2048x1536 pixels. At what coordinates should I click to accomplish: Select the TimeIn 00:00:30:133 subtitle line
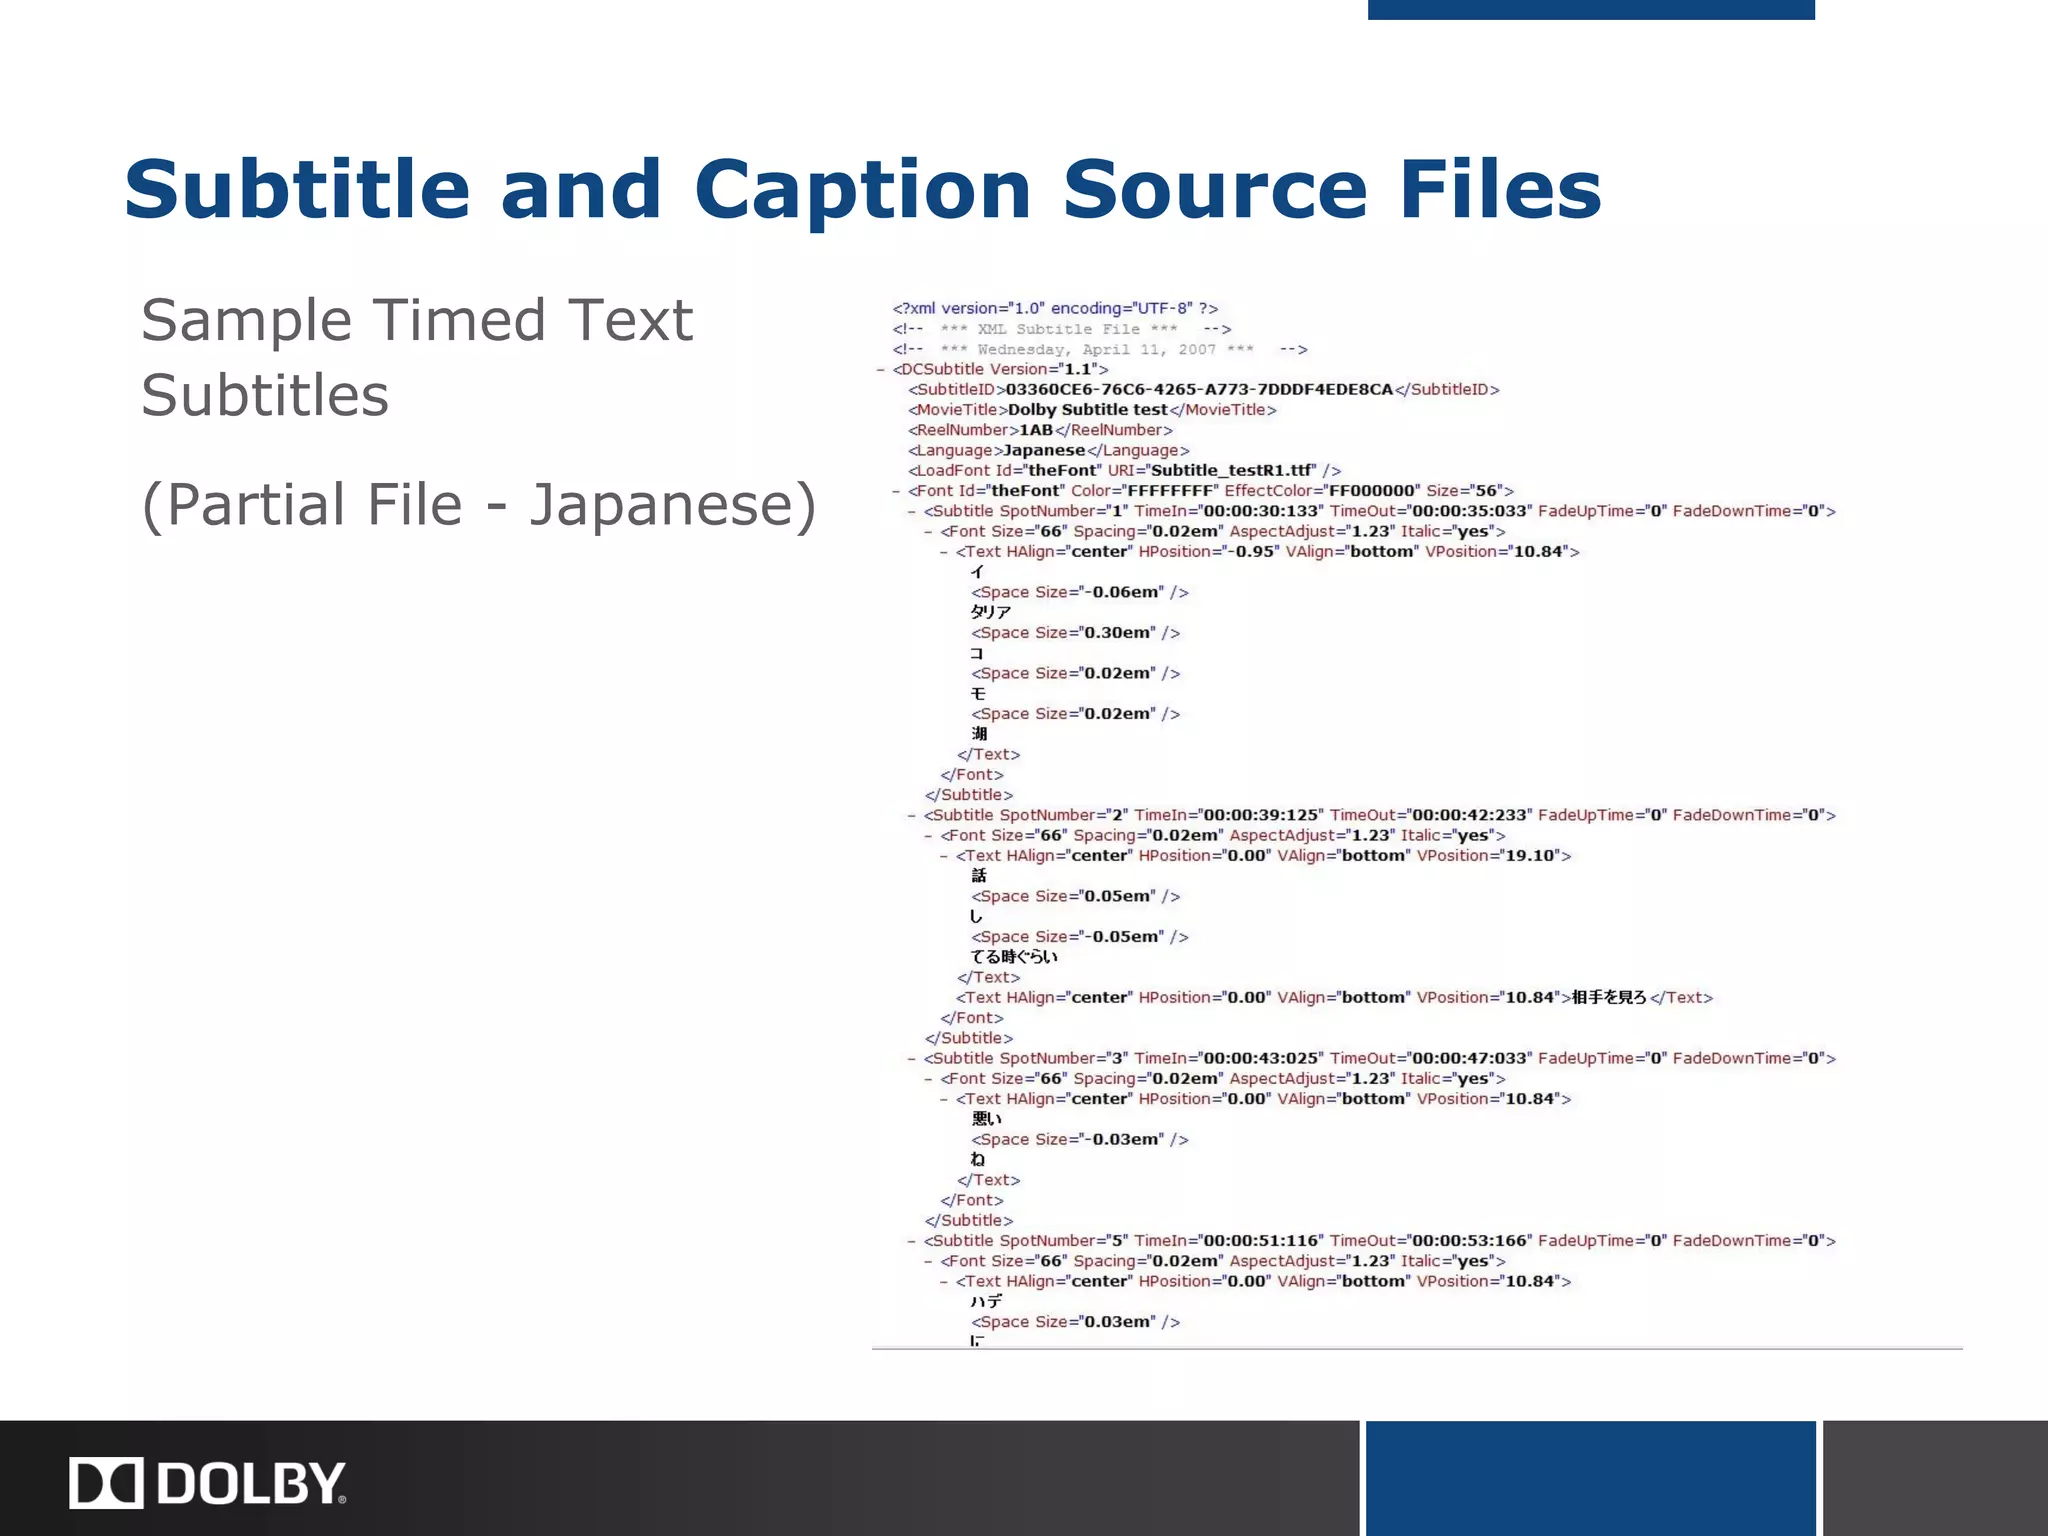(1380, 511)
